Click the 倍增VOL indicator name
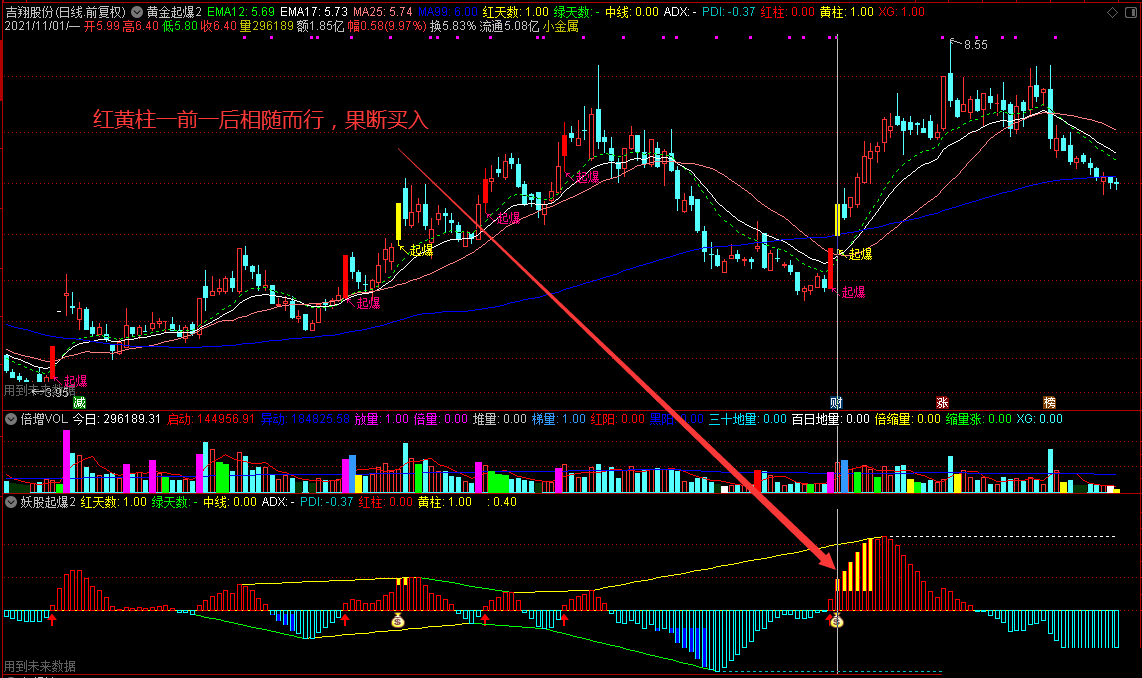 44,419
